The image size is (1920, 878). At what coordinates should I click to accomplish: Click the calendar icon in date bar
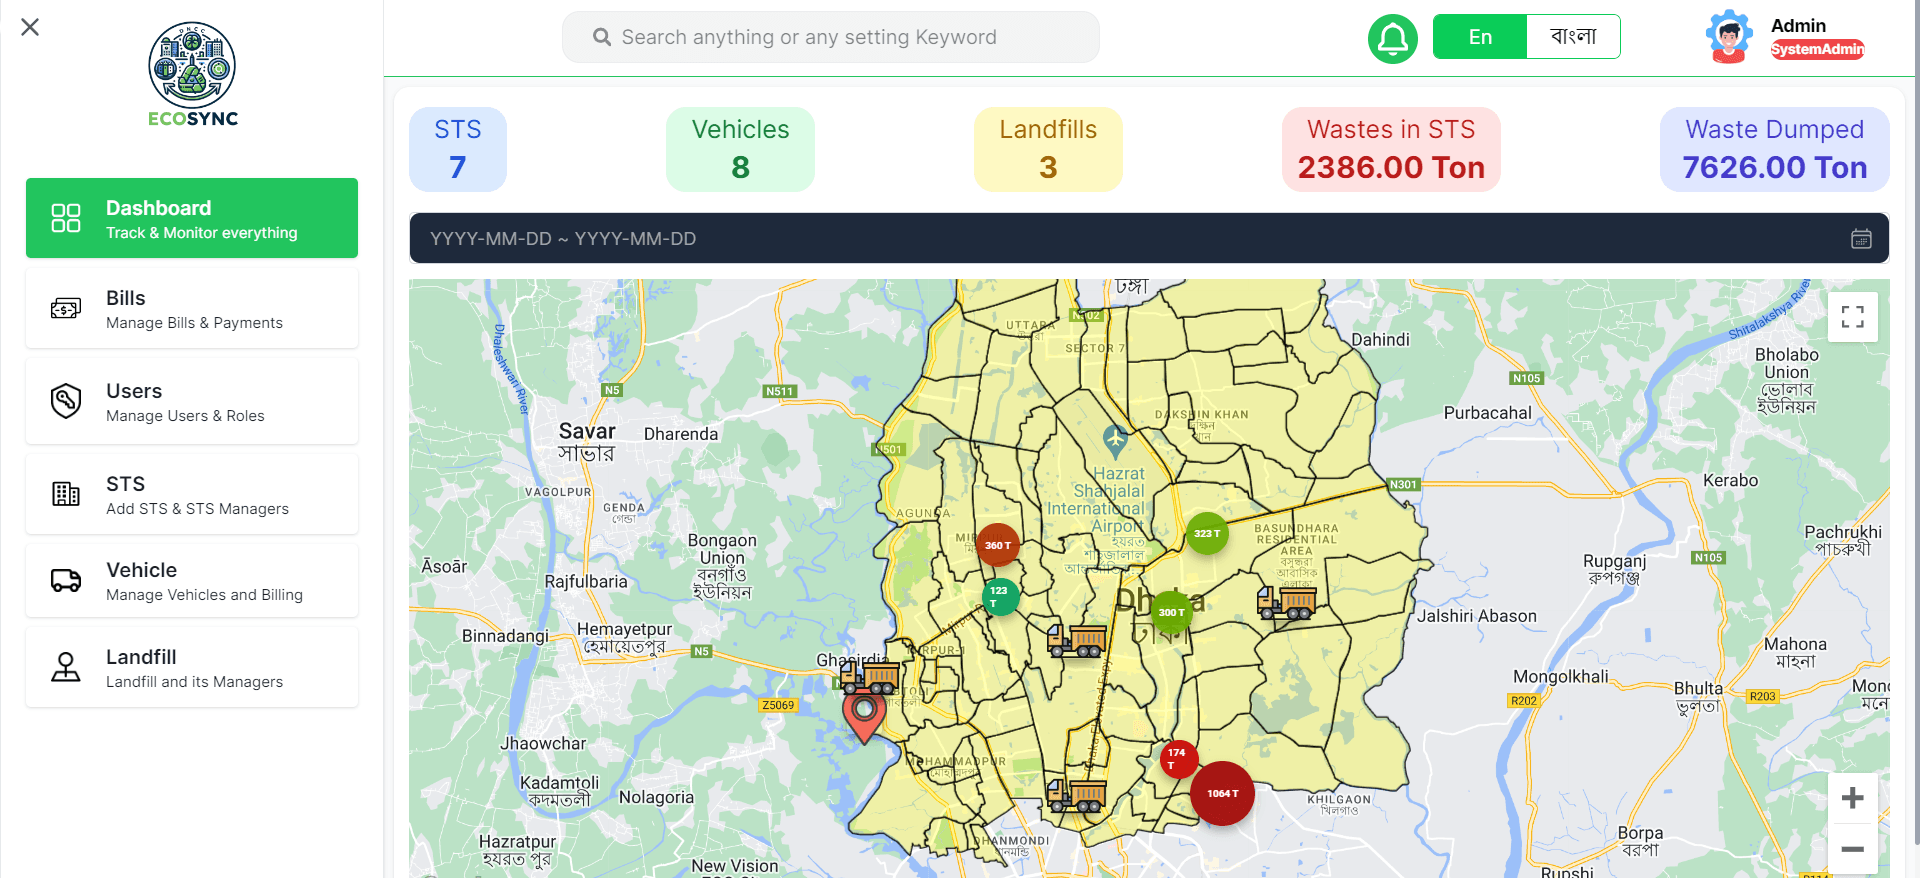click(1861, 239)
